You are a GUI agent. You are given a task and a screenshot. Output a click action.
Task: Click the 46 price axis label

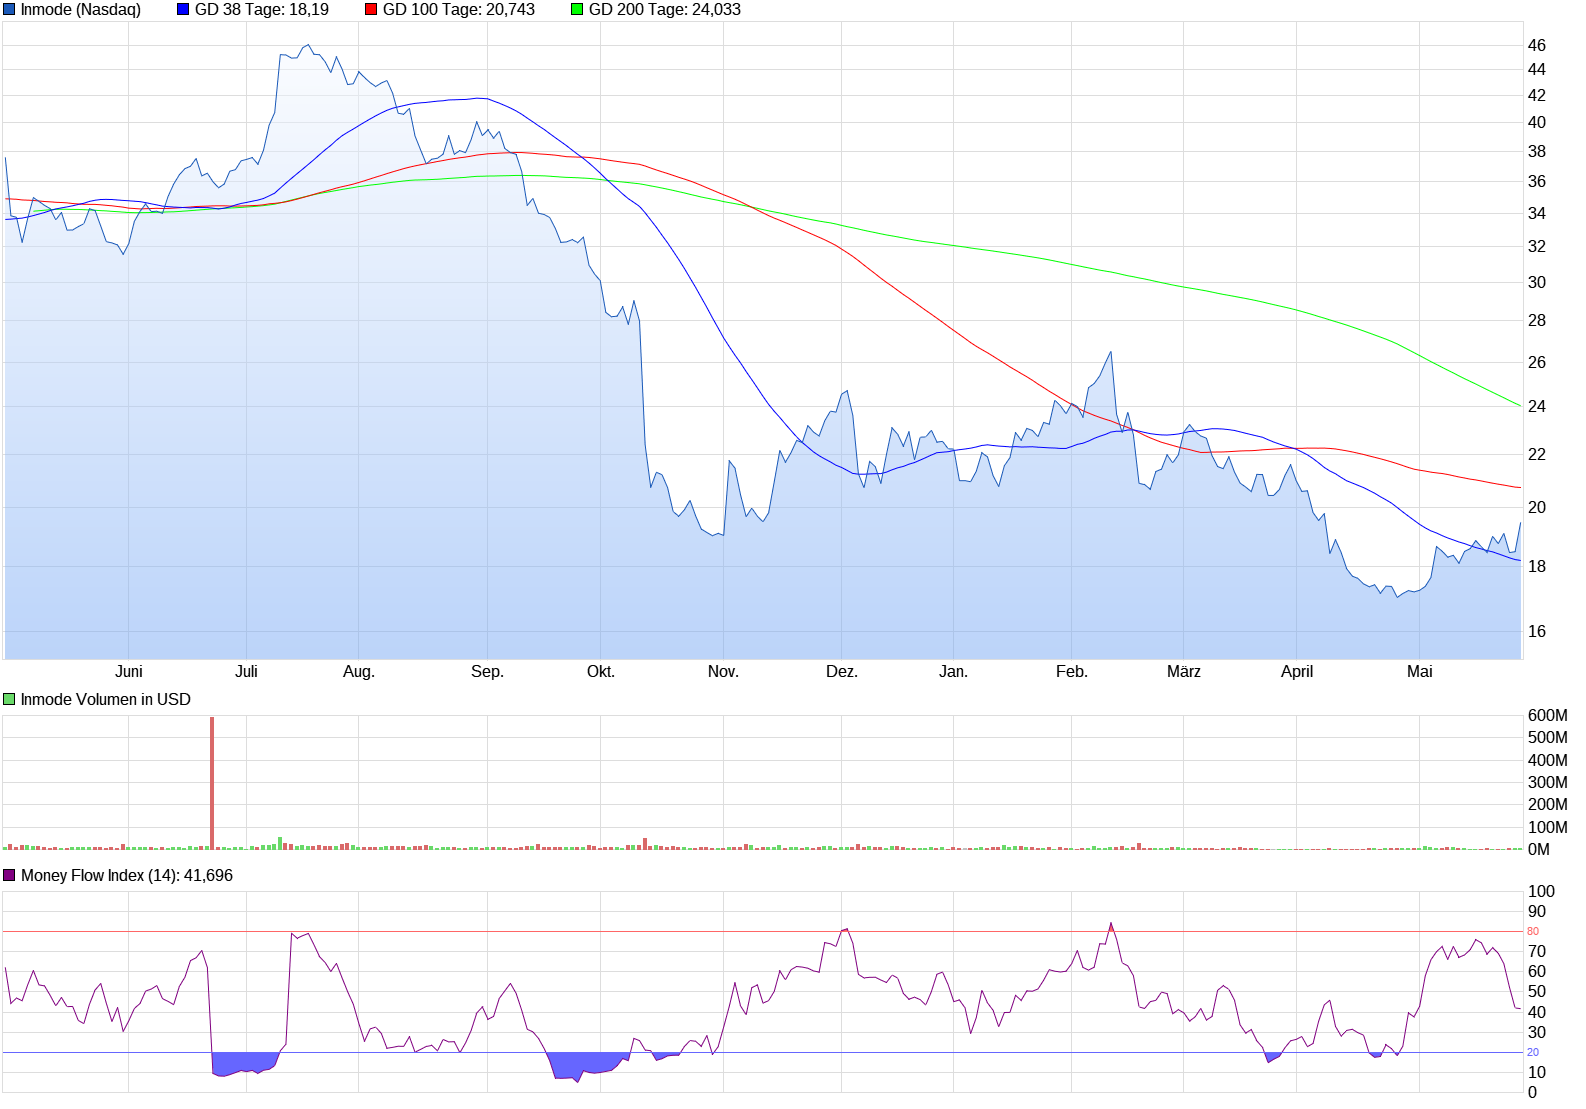click(x=1536, y=45)
